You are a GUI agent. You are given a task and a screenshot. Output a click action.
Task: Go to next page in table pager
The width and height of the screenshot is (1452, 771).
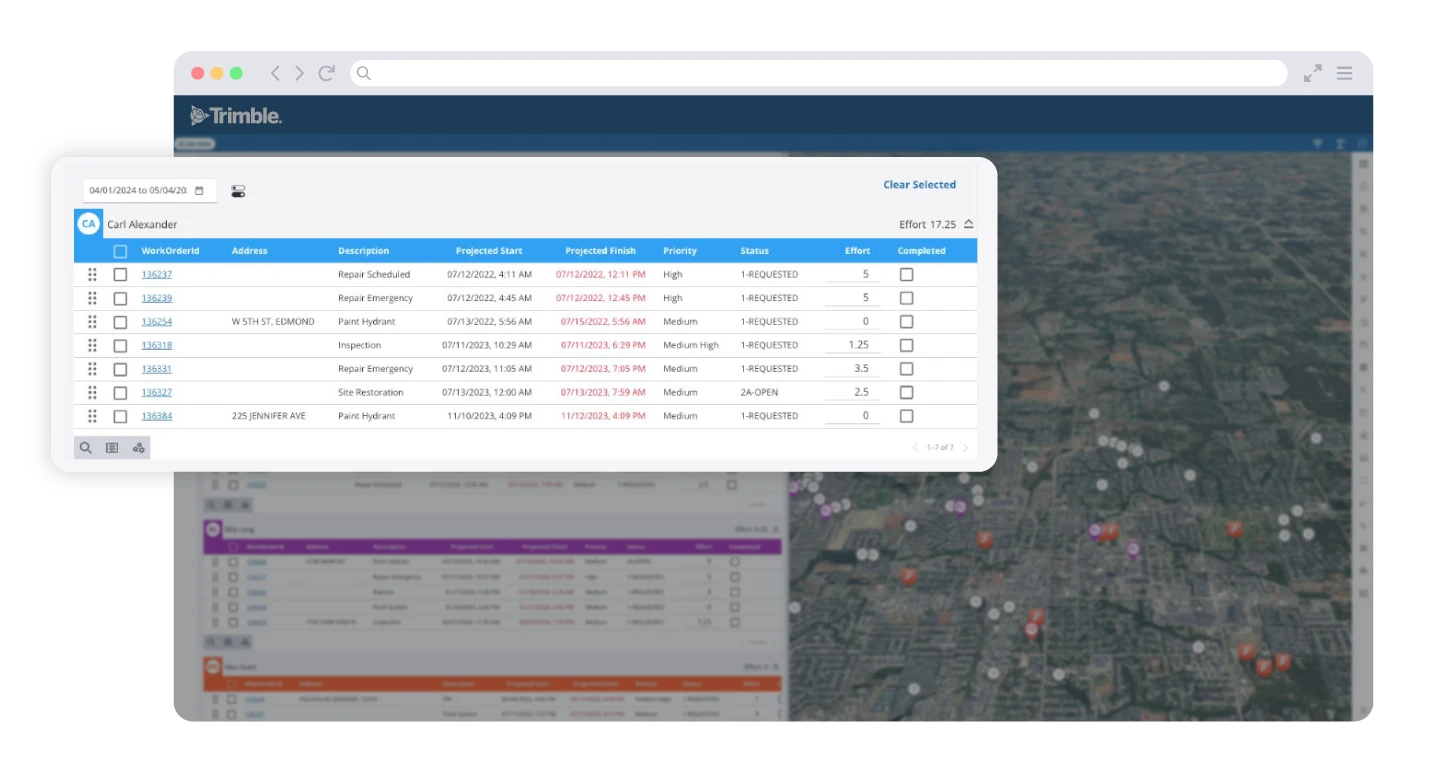965,448
